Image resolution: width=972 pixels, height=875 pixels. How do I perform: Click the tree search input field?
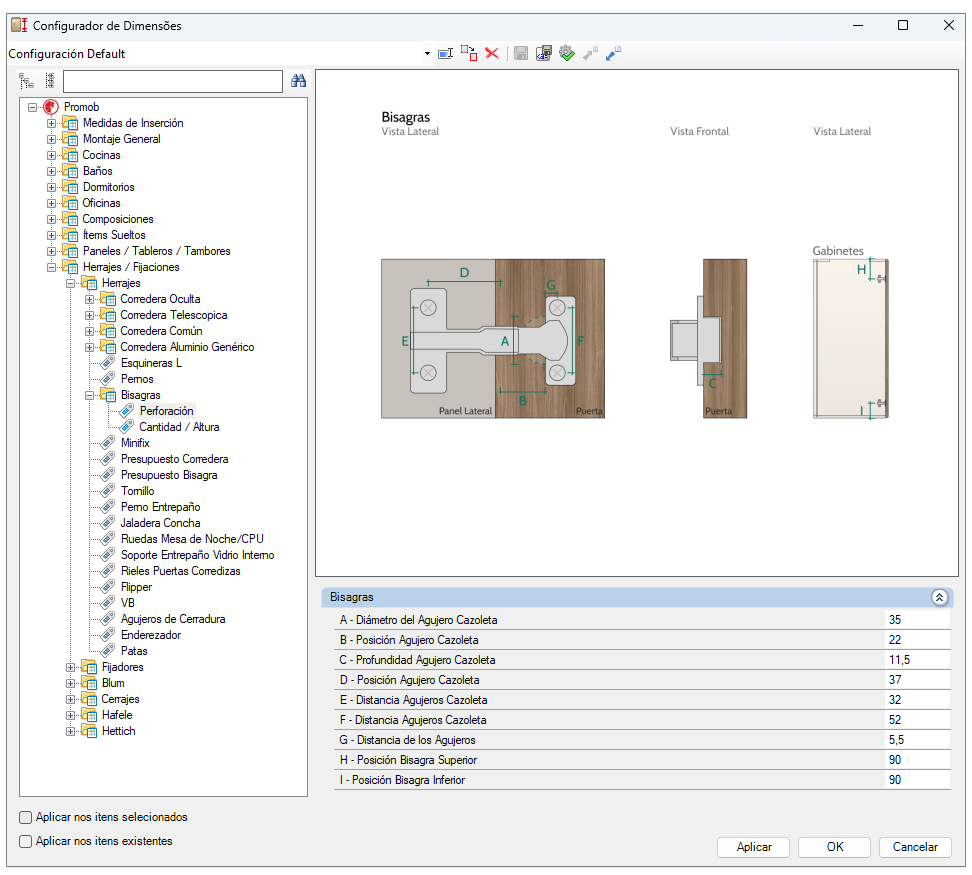pyautogui.click(x=173, y=81)
